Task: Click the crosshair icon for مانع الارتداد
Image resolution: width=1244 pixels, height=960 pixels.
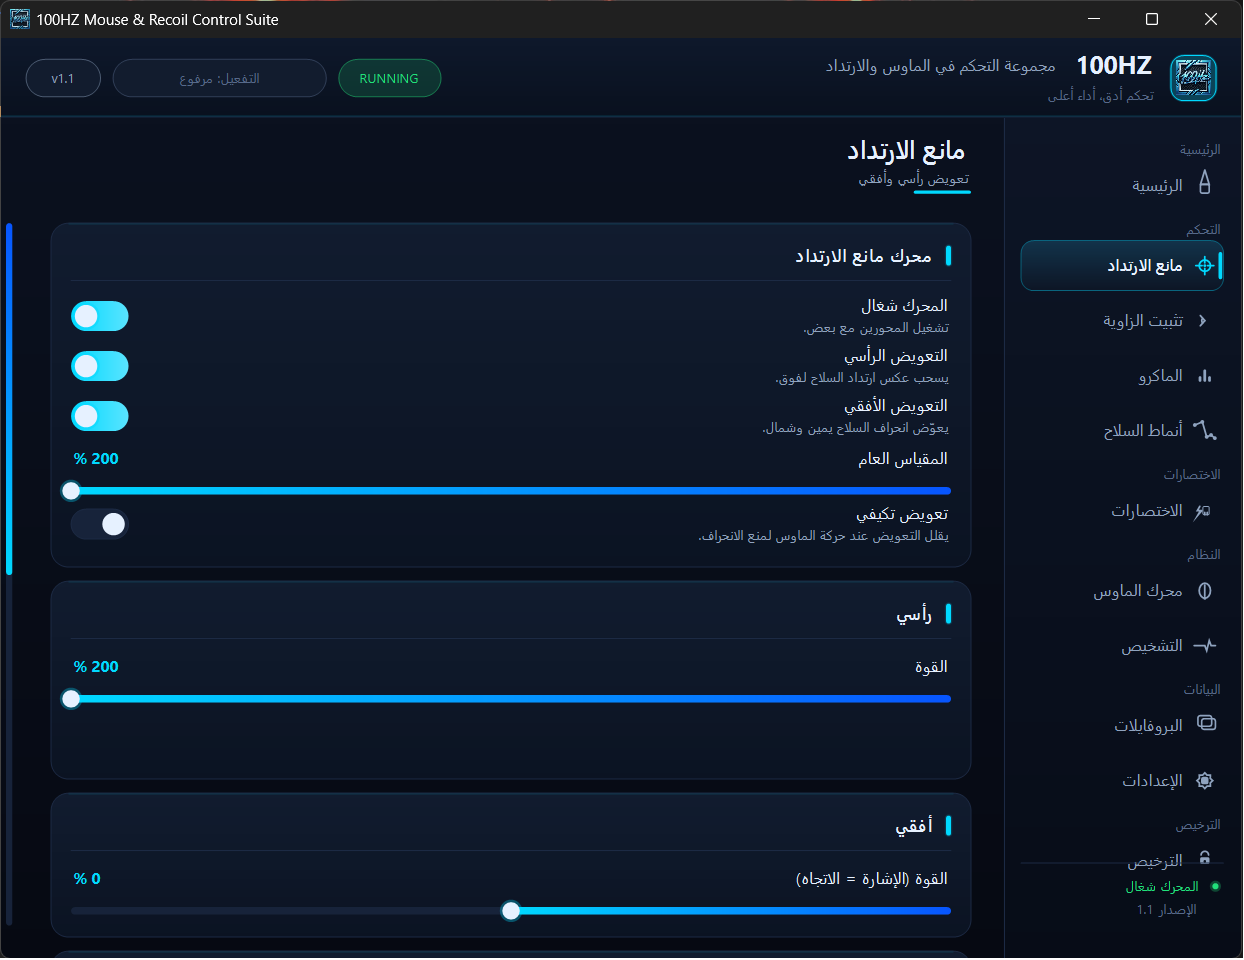Action: coord(1205,266)
